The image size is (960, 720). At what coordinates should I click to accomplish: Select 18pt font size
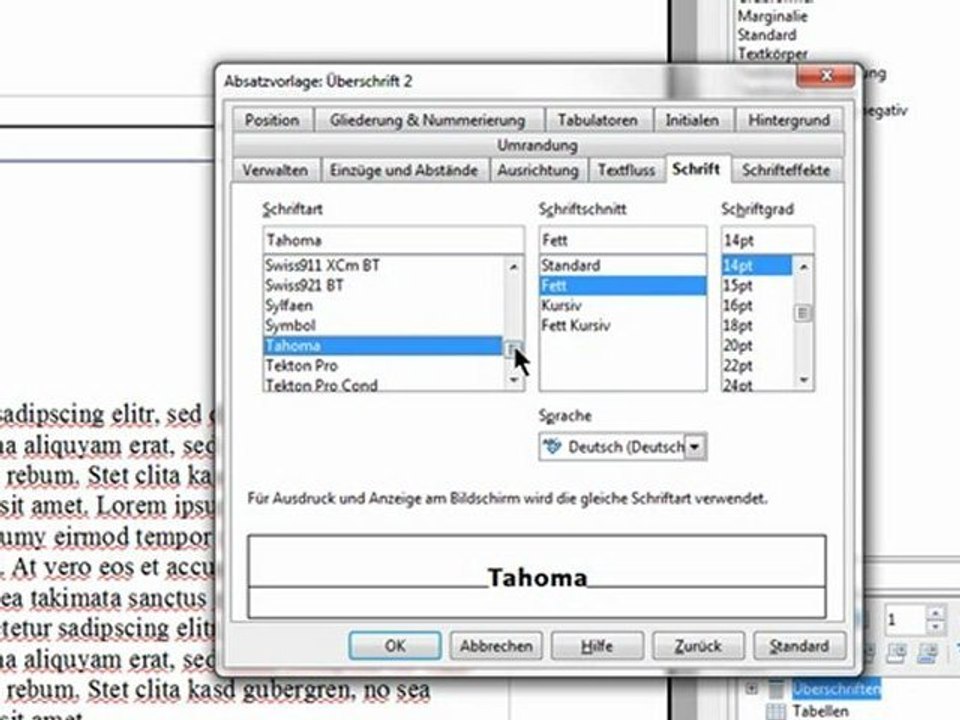click(757, 326)
